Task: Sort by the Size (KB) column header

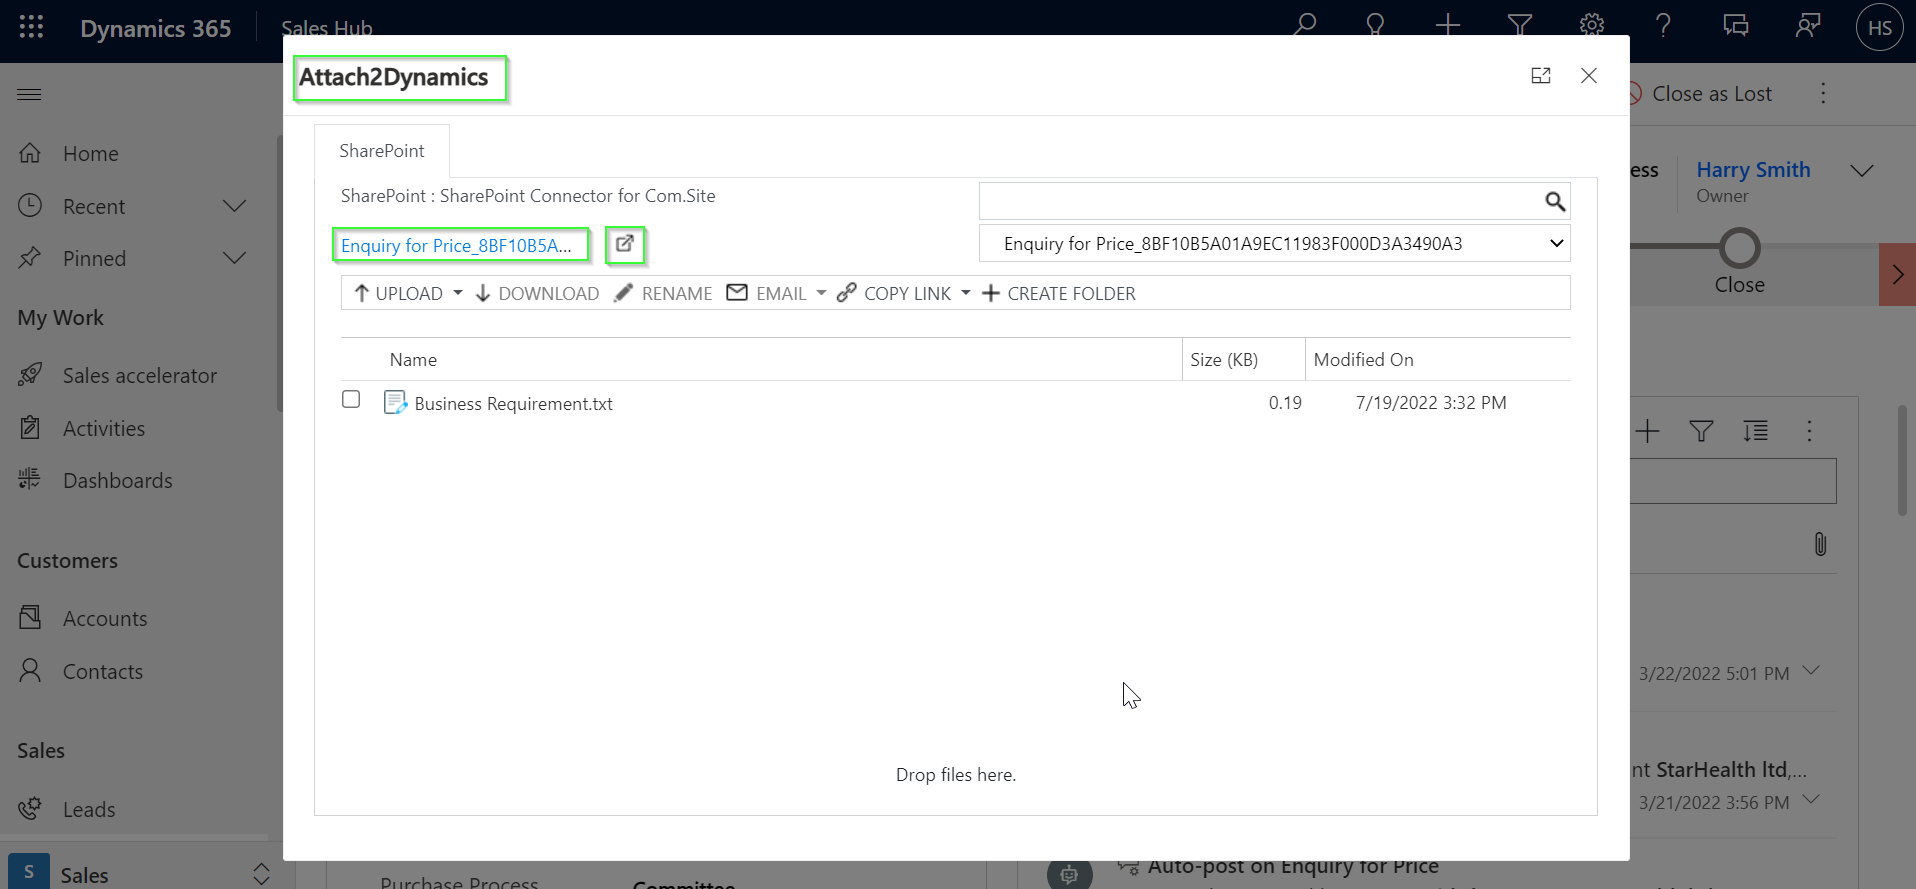Action: point(1224,360)
